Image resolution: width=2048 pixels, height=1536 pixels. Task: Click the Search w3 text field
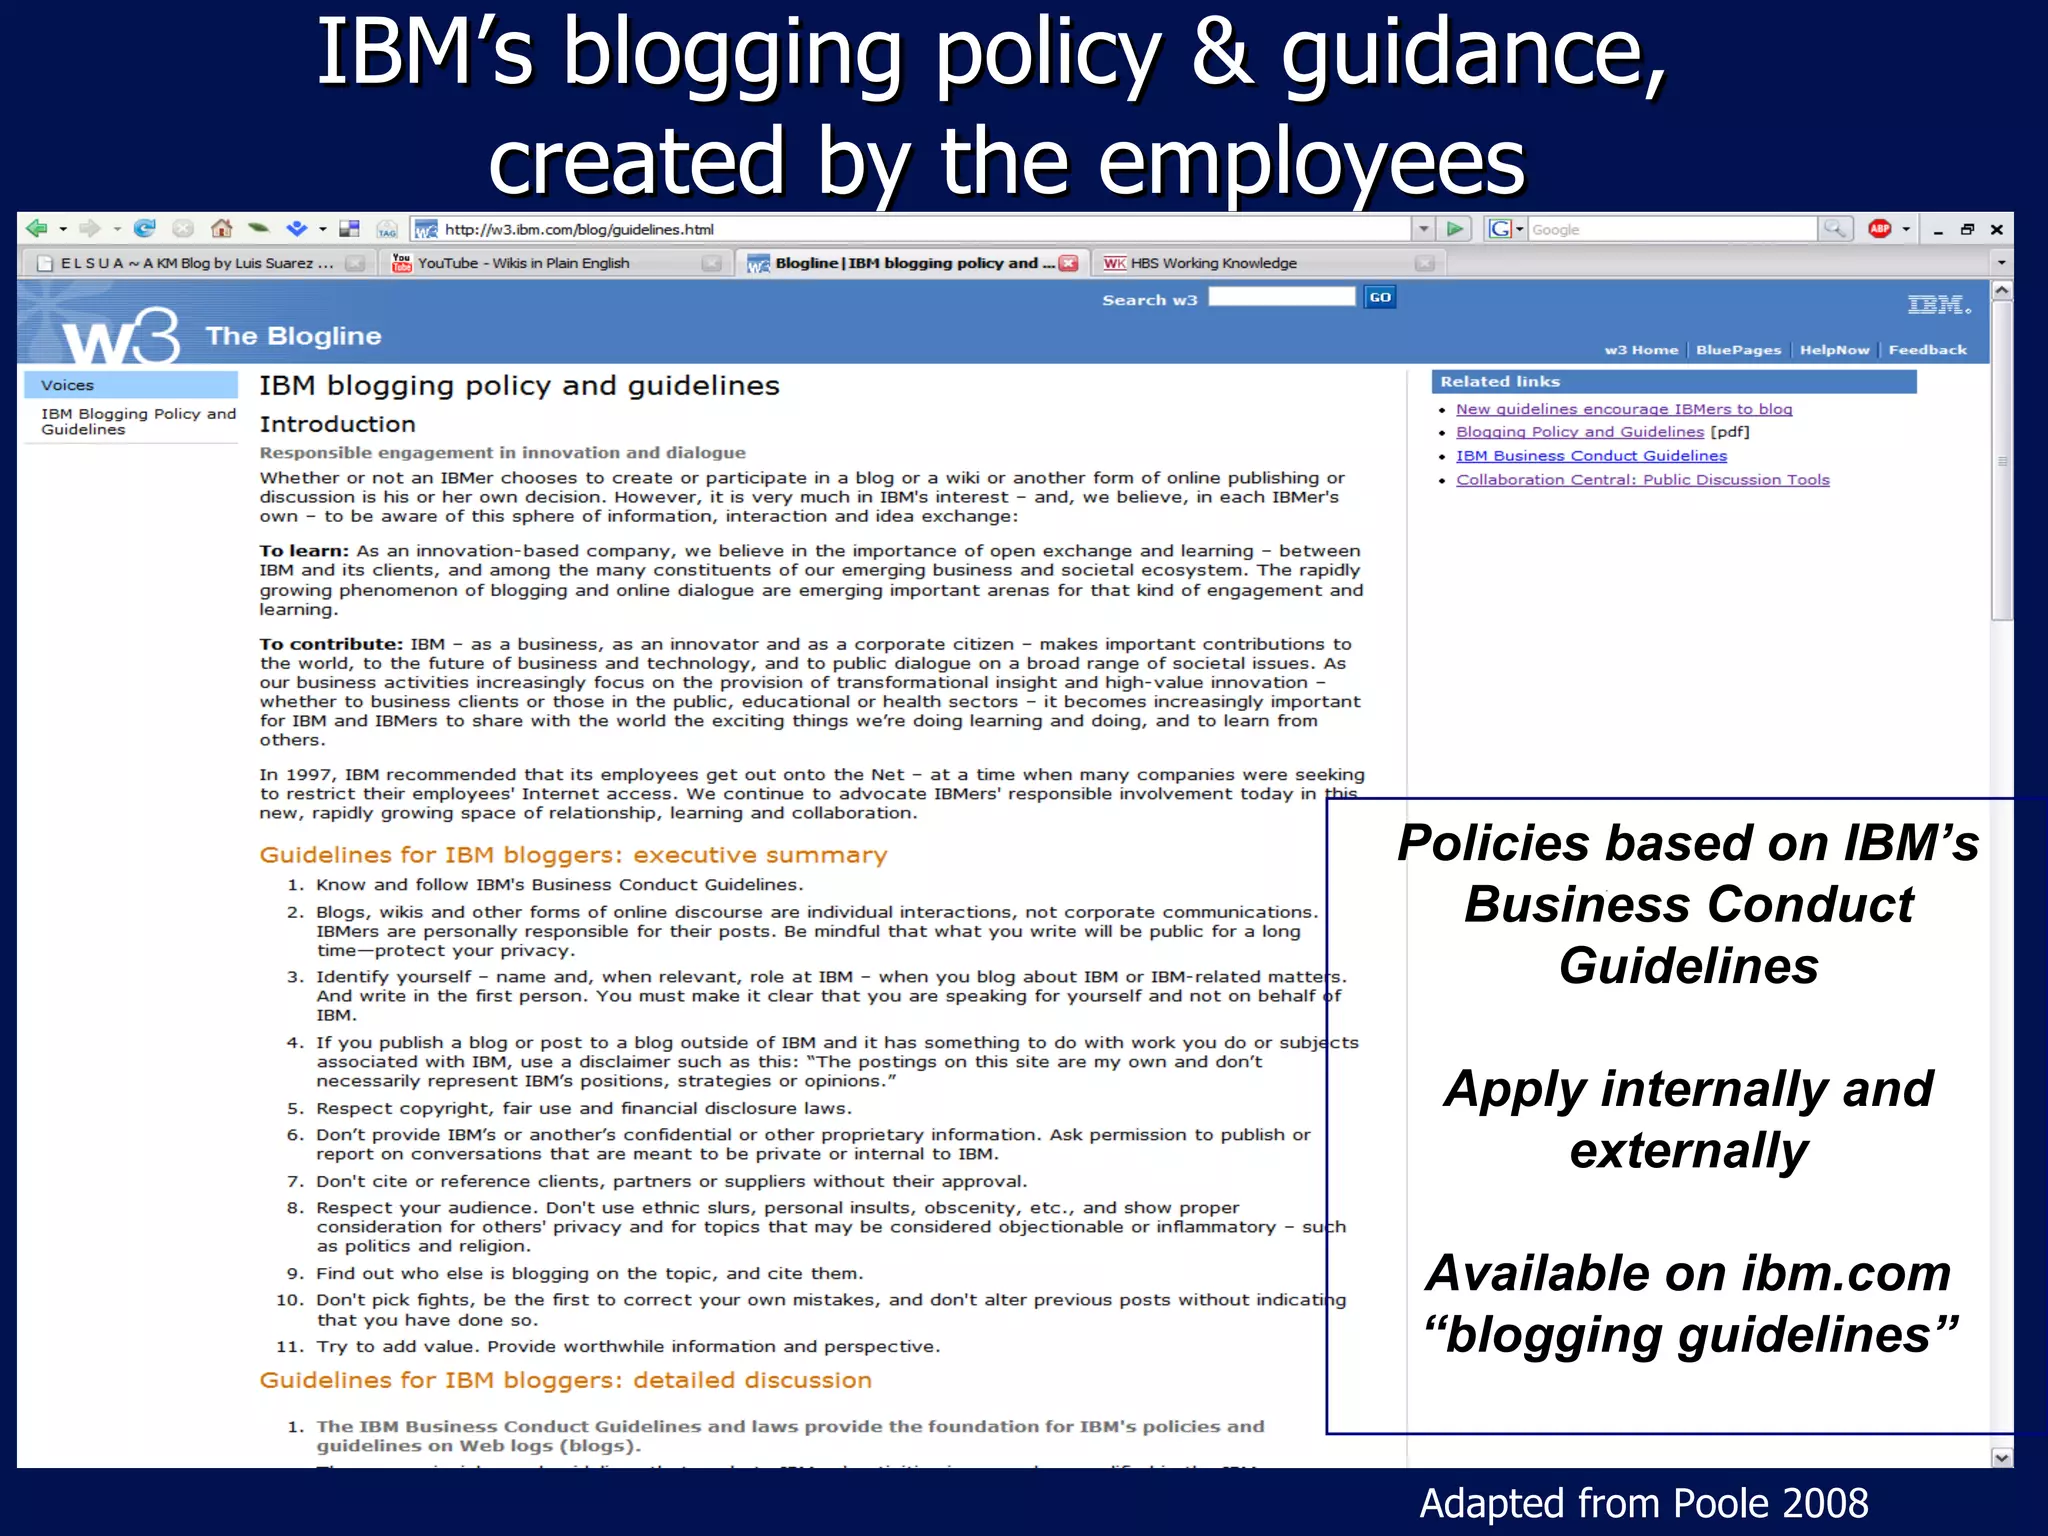click(1281, 296)
